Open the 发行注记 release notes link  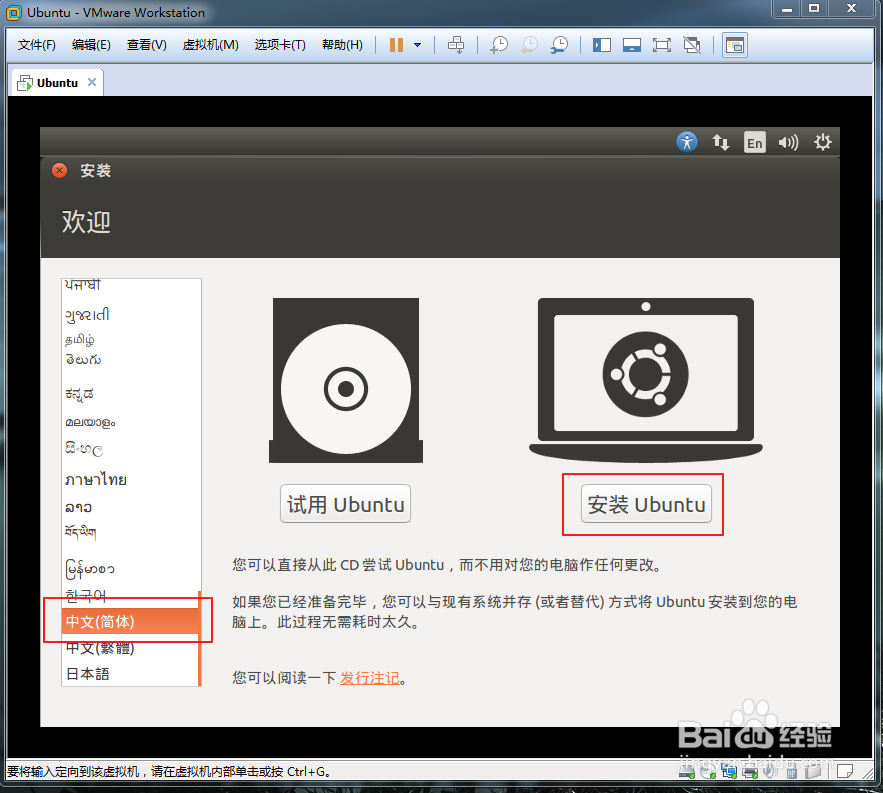(x=369, y=678)
